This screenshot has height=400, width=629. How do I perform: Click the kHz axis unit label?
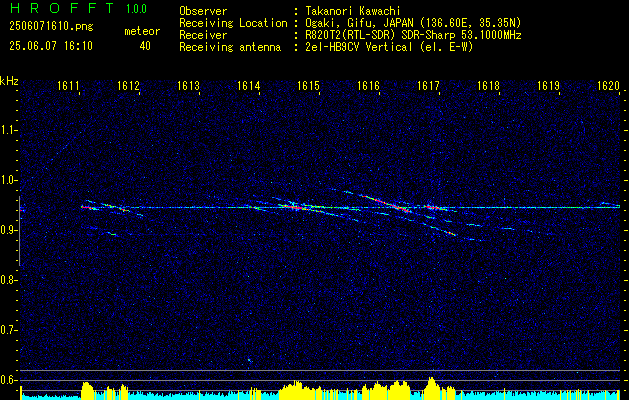tap(9, 81)
